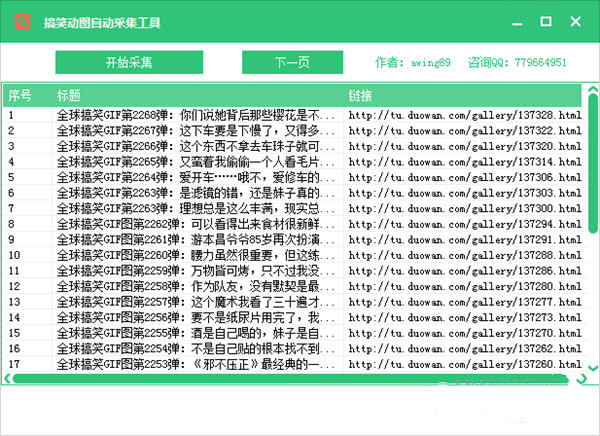This screenshot has width=600, height=436.
Task: Select the row titled 第2258弹
Action: 293,286
